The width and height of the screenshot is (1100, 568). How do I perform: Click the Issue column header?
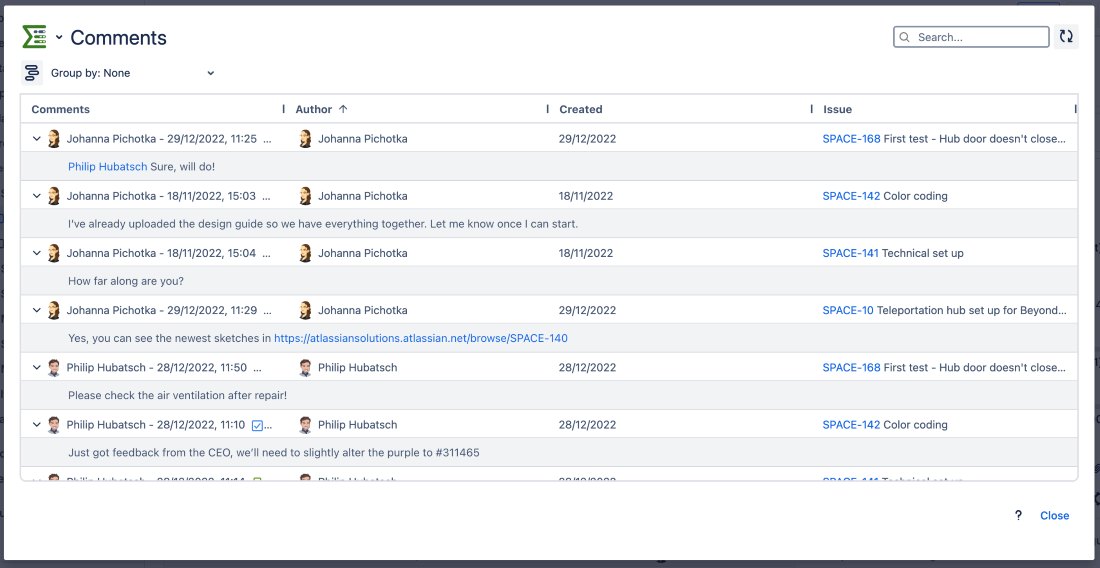(x=837, y=109)
